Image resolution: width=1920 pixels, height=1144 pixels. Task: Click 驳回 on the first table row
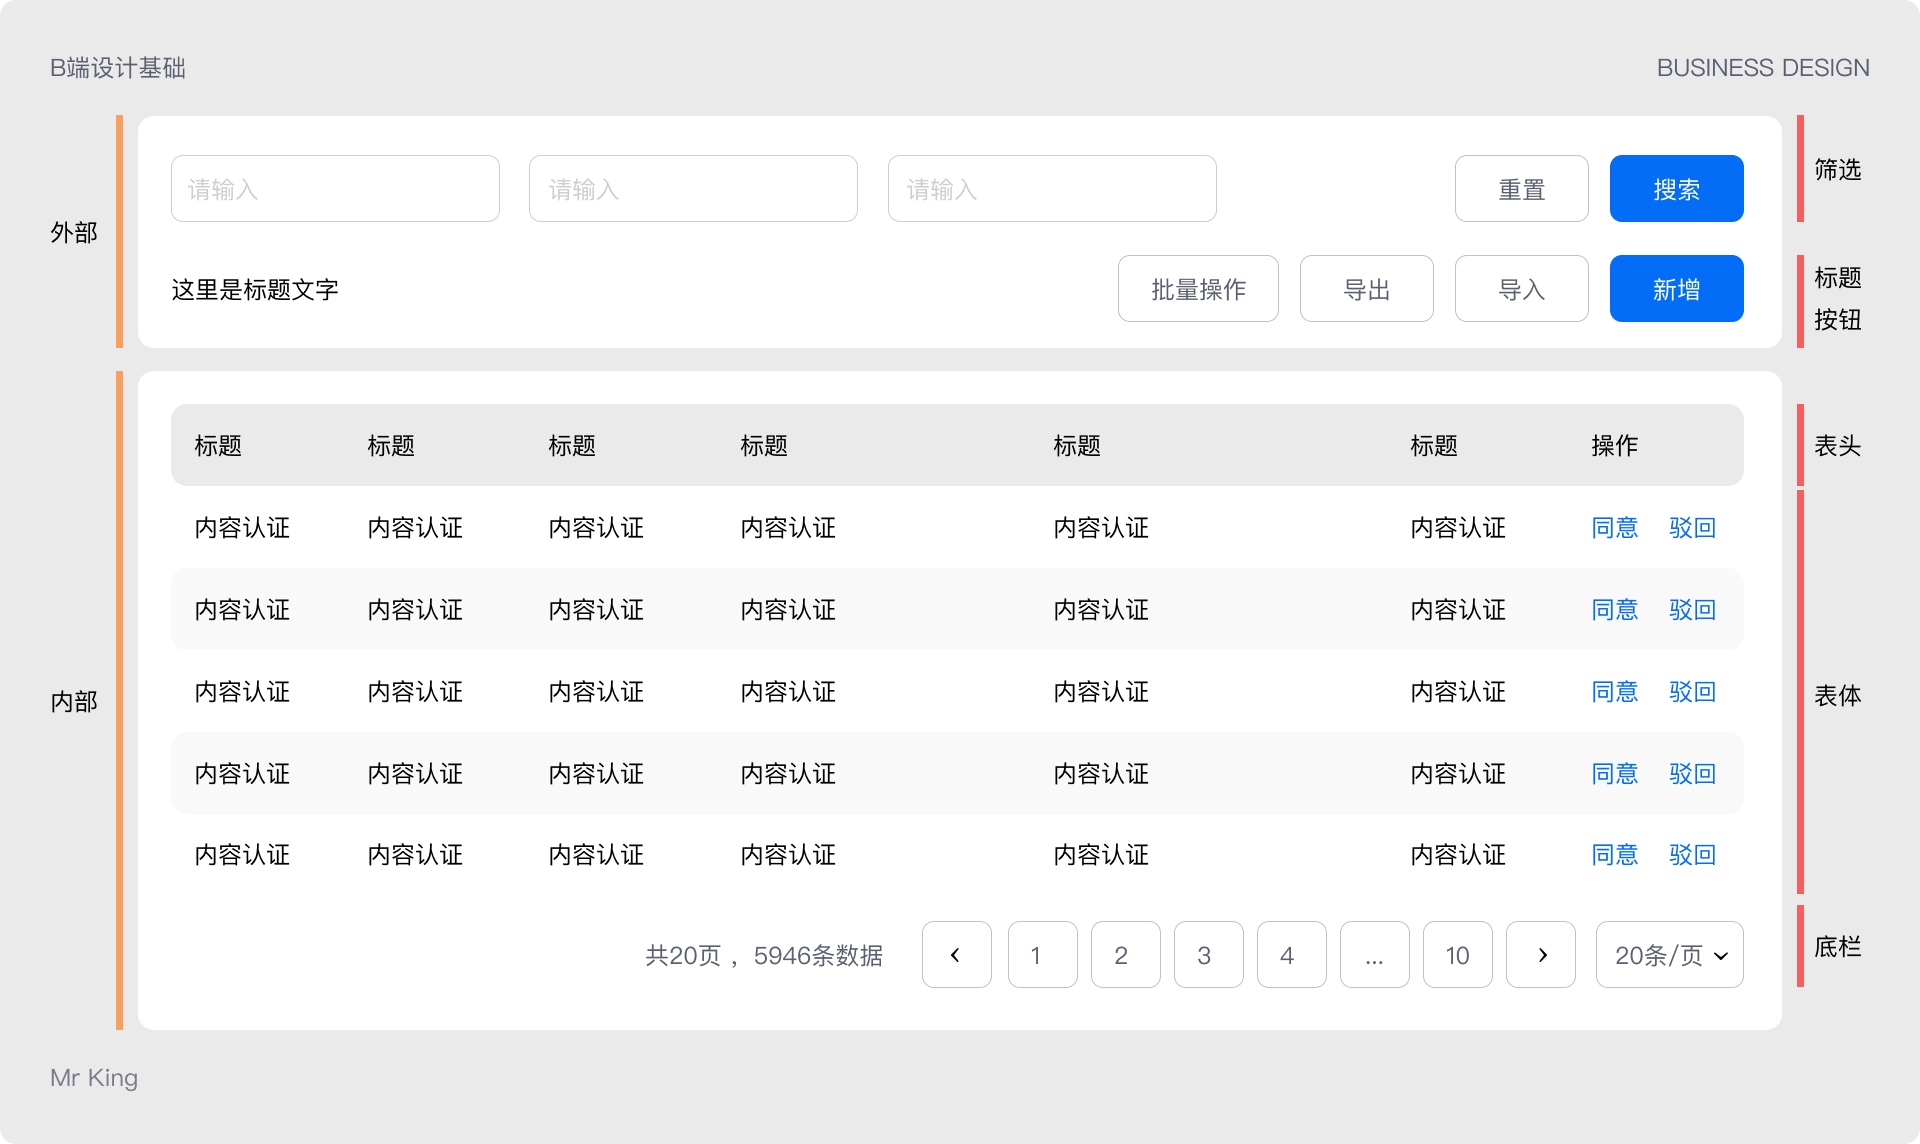point(1692,528)
